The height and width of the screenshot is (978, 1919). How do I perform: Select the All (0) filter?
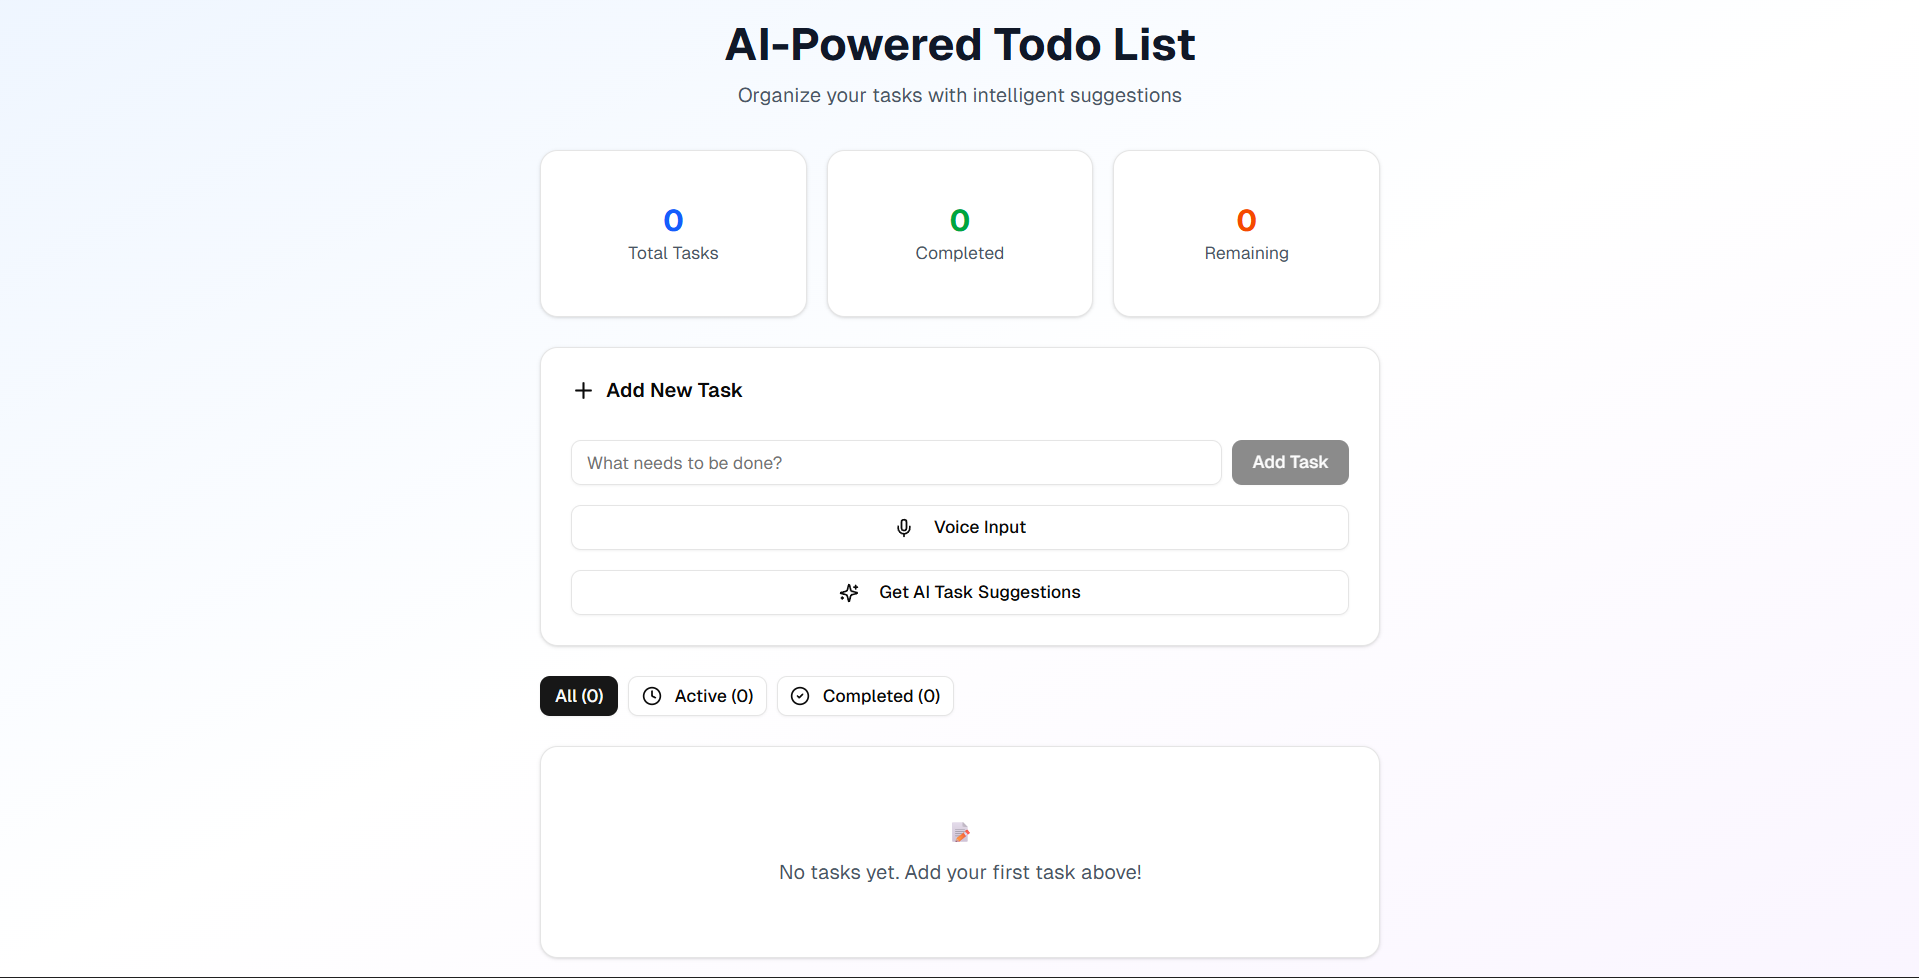click(x=578, y=696)
